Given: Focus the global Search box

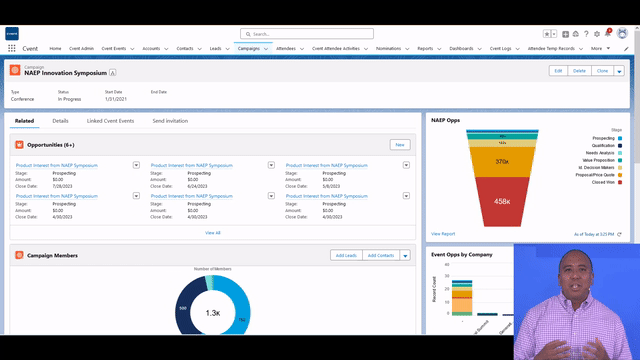Looking at the screenshot, I should point(307,34).
